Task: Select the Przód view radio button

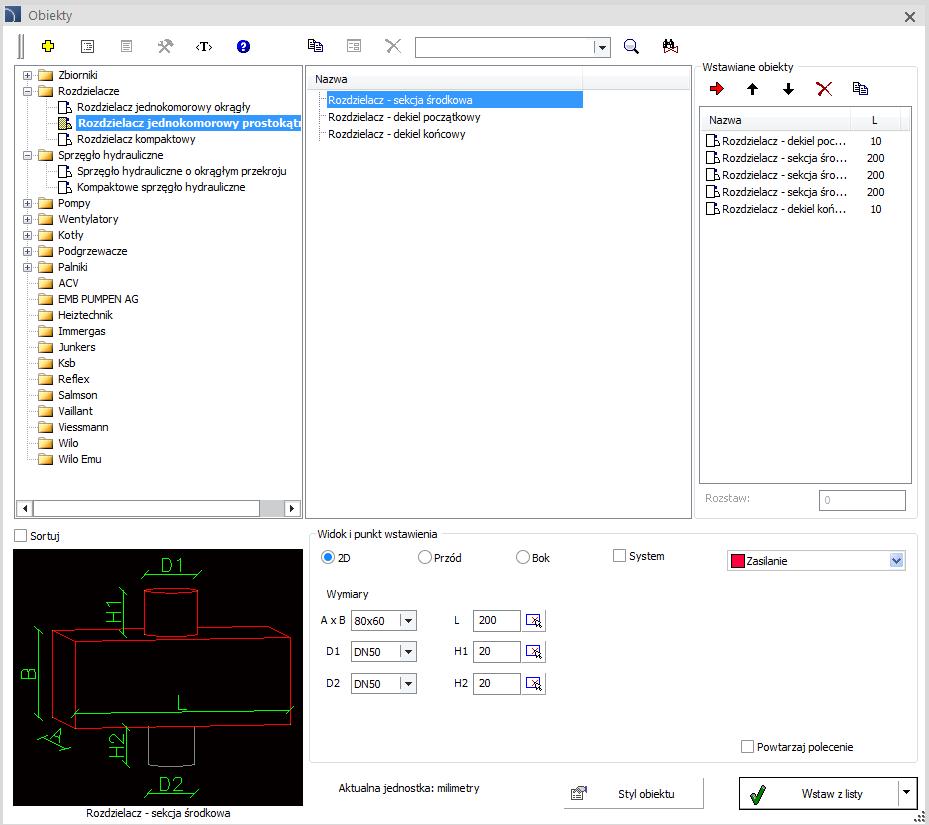Action: (x=424, y=557)
